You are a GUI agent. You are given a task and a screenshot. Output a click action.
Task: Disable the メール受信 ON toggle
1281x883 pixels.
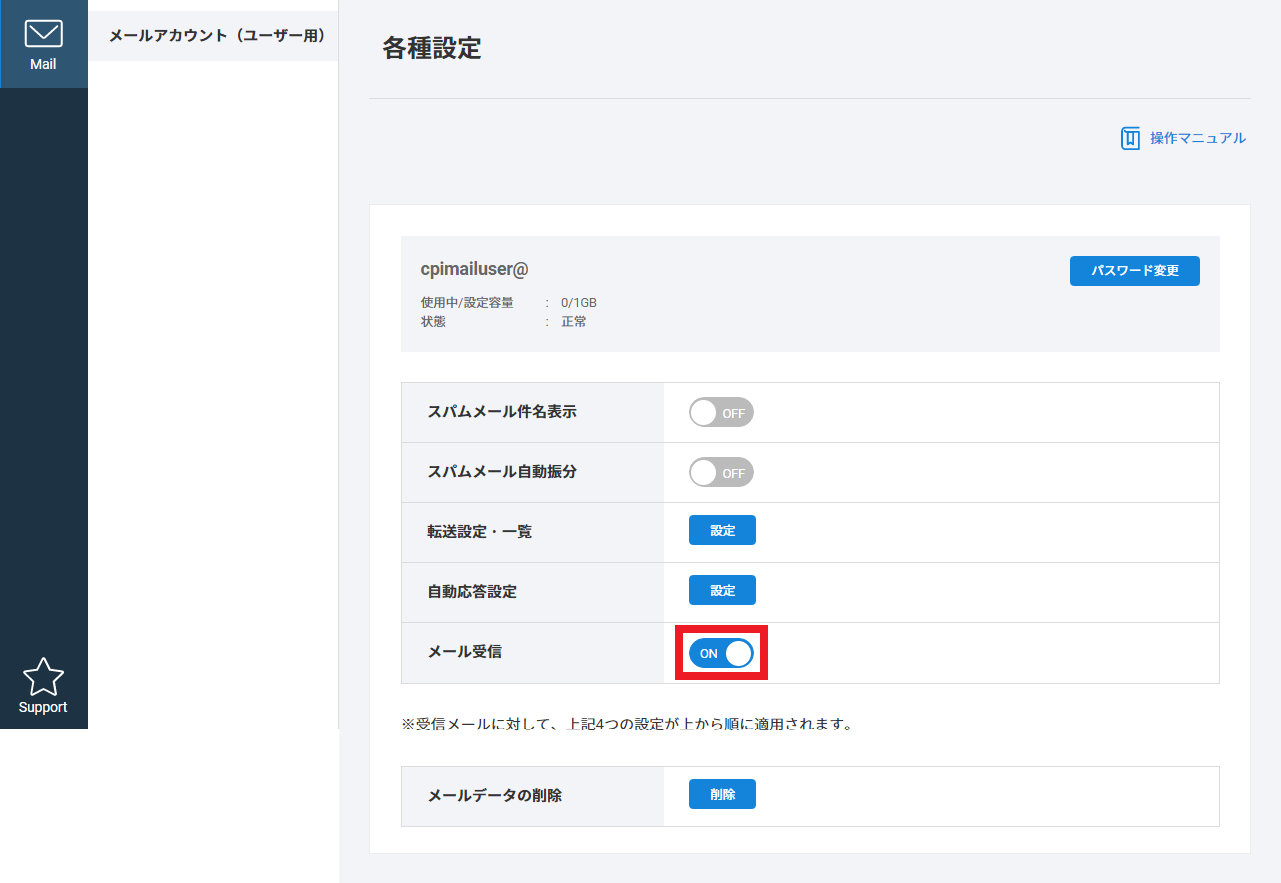(x=721, y=653)
